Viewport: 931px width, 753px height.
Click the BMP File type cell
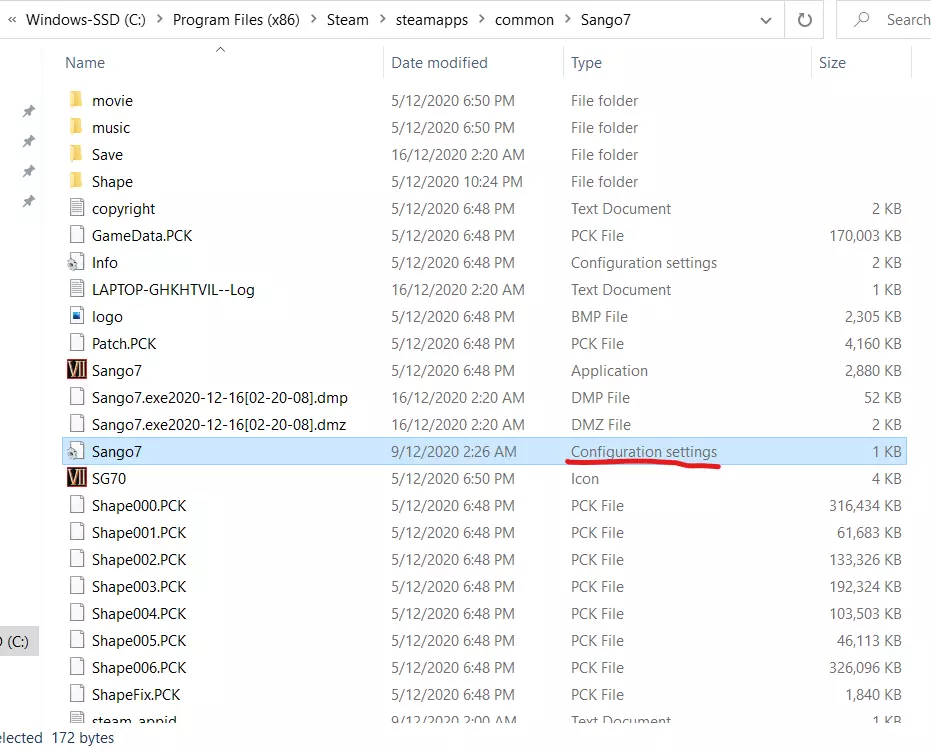click(599, 317)
